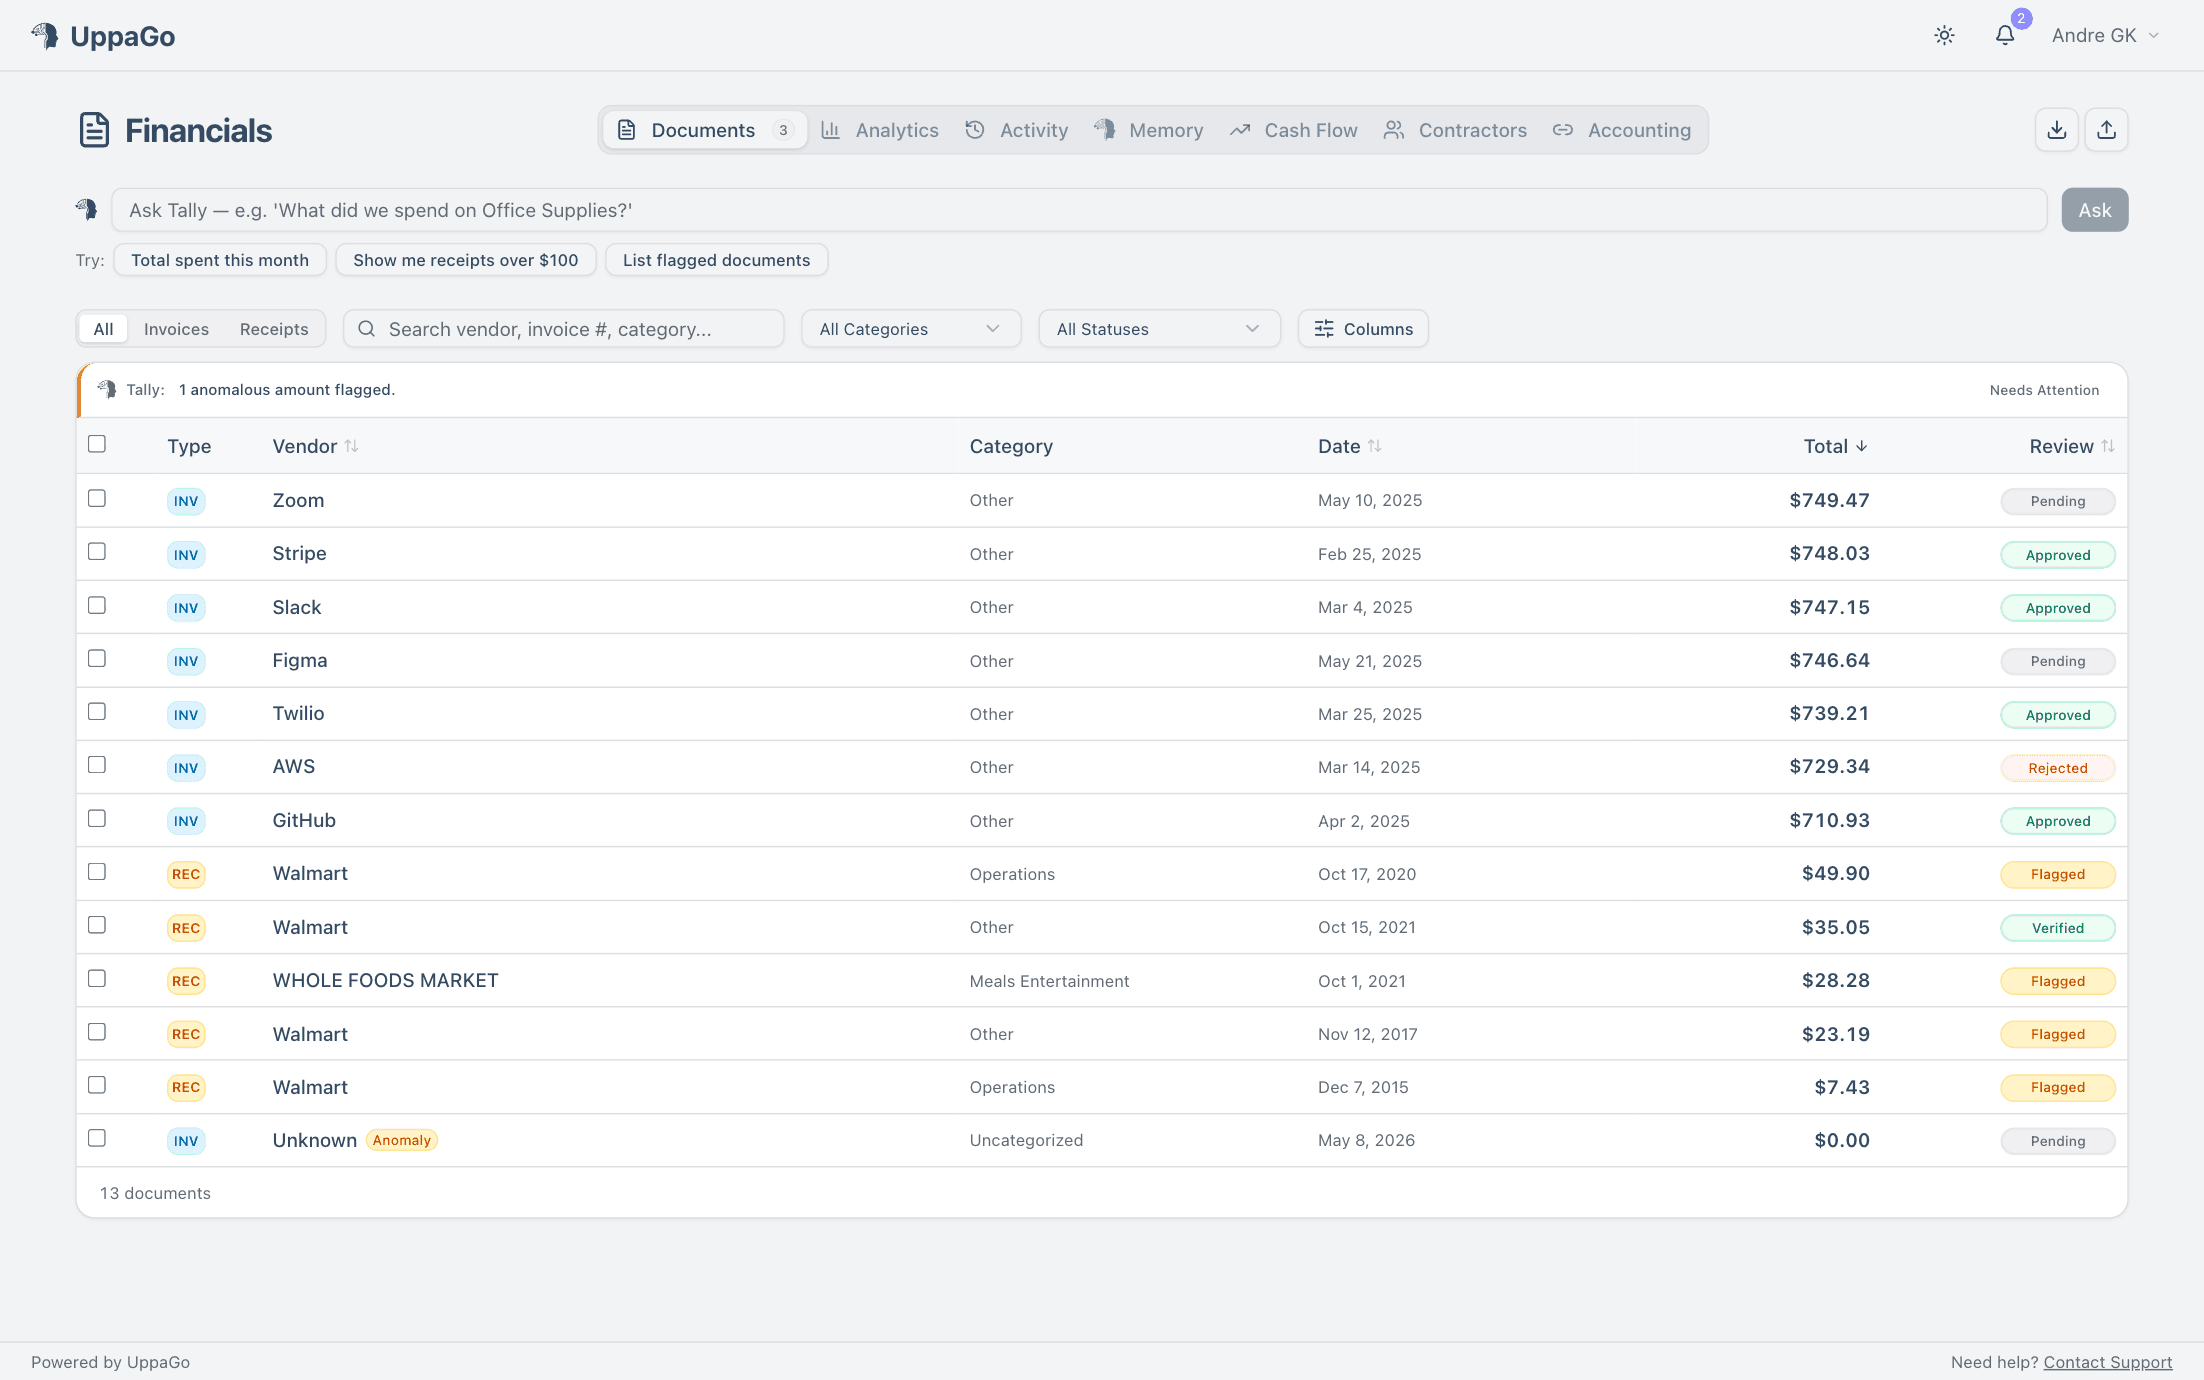
Task: Select the GitHub invoice checkbox
Action: [x=97, y=818]
